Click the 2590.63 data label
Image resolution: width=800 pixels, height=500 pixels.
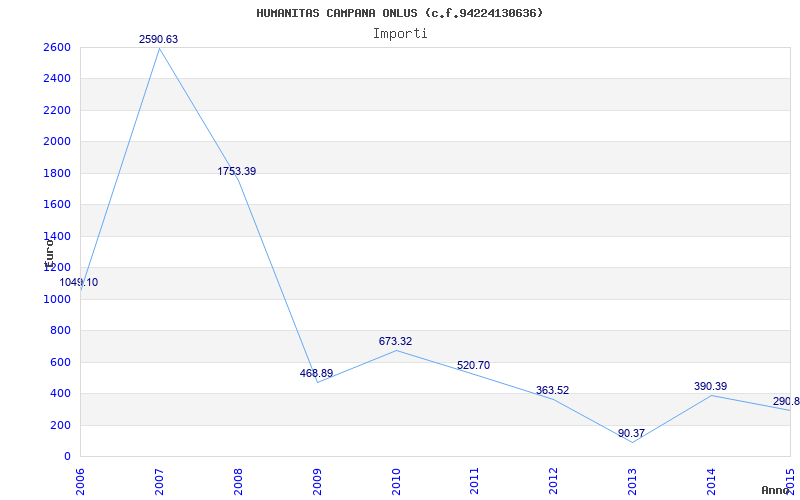click(x=159, y=39)
